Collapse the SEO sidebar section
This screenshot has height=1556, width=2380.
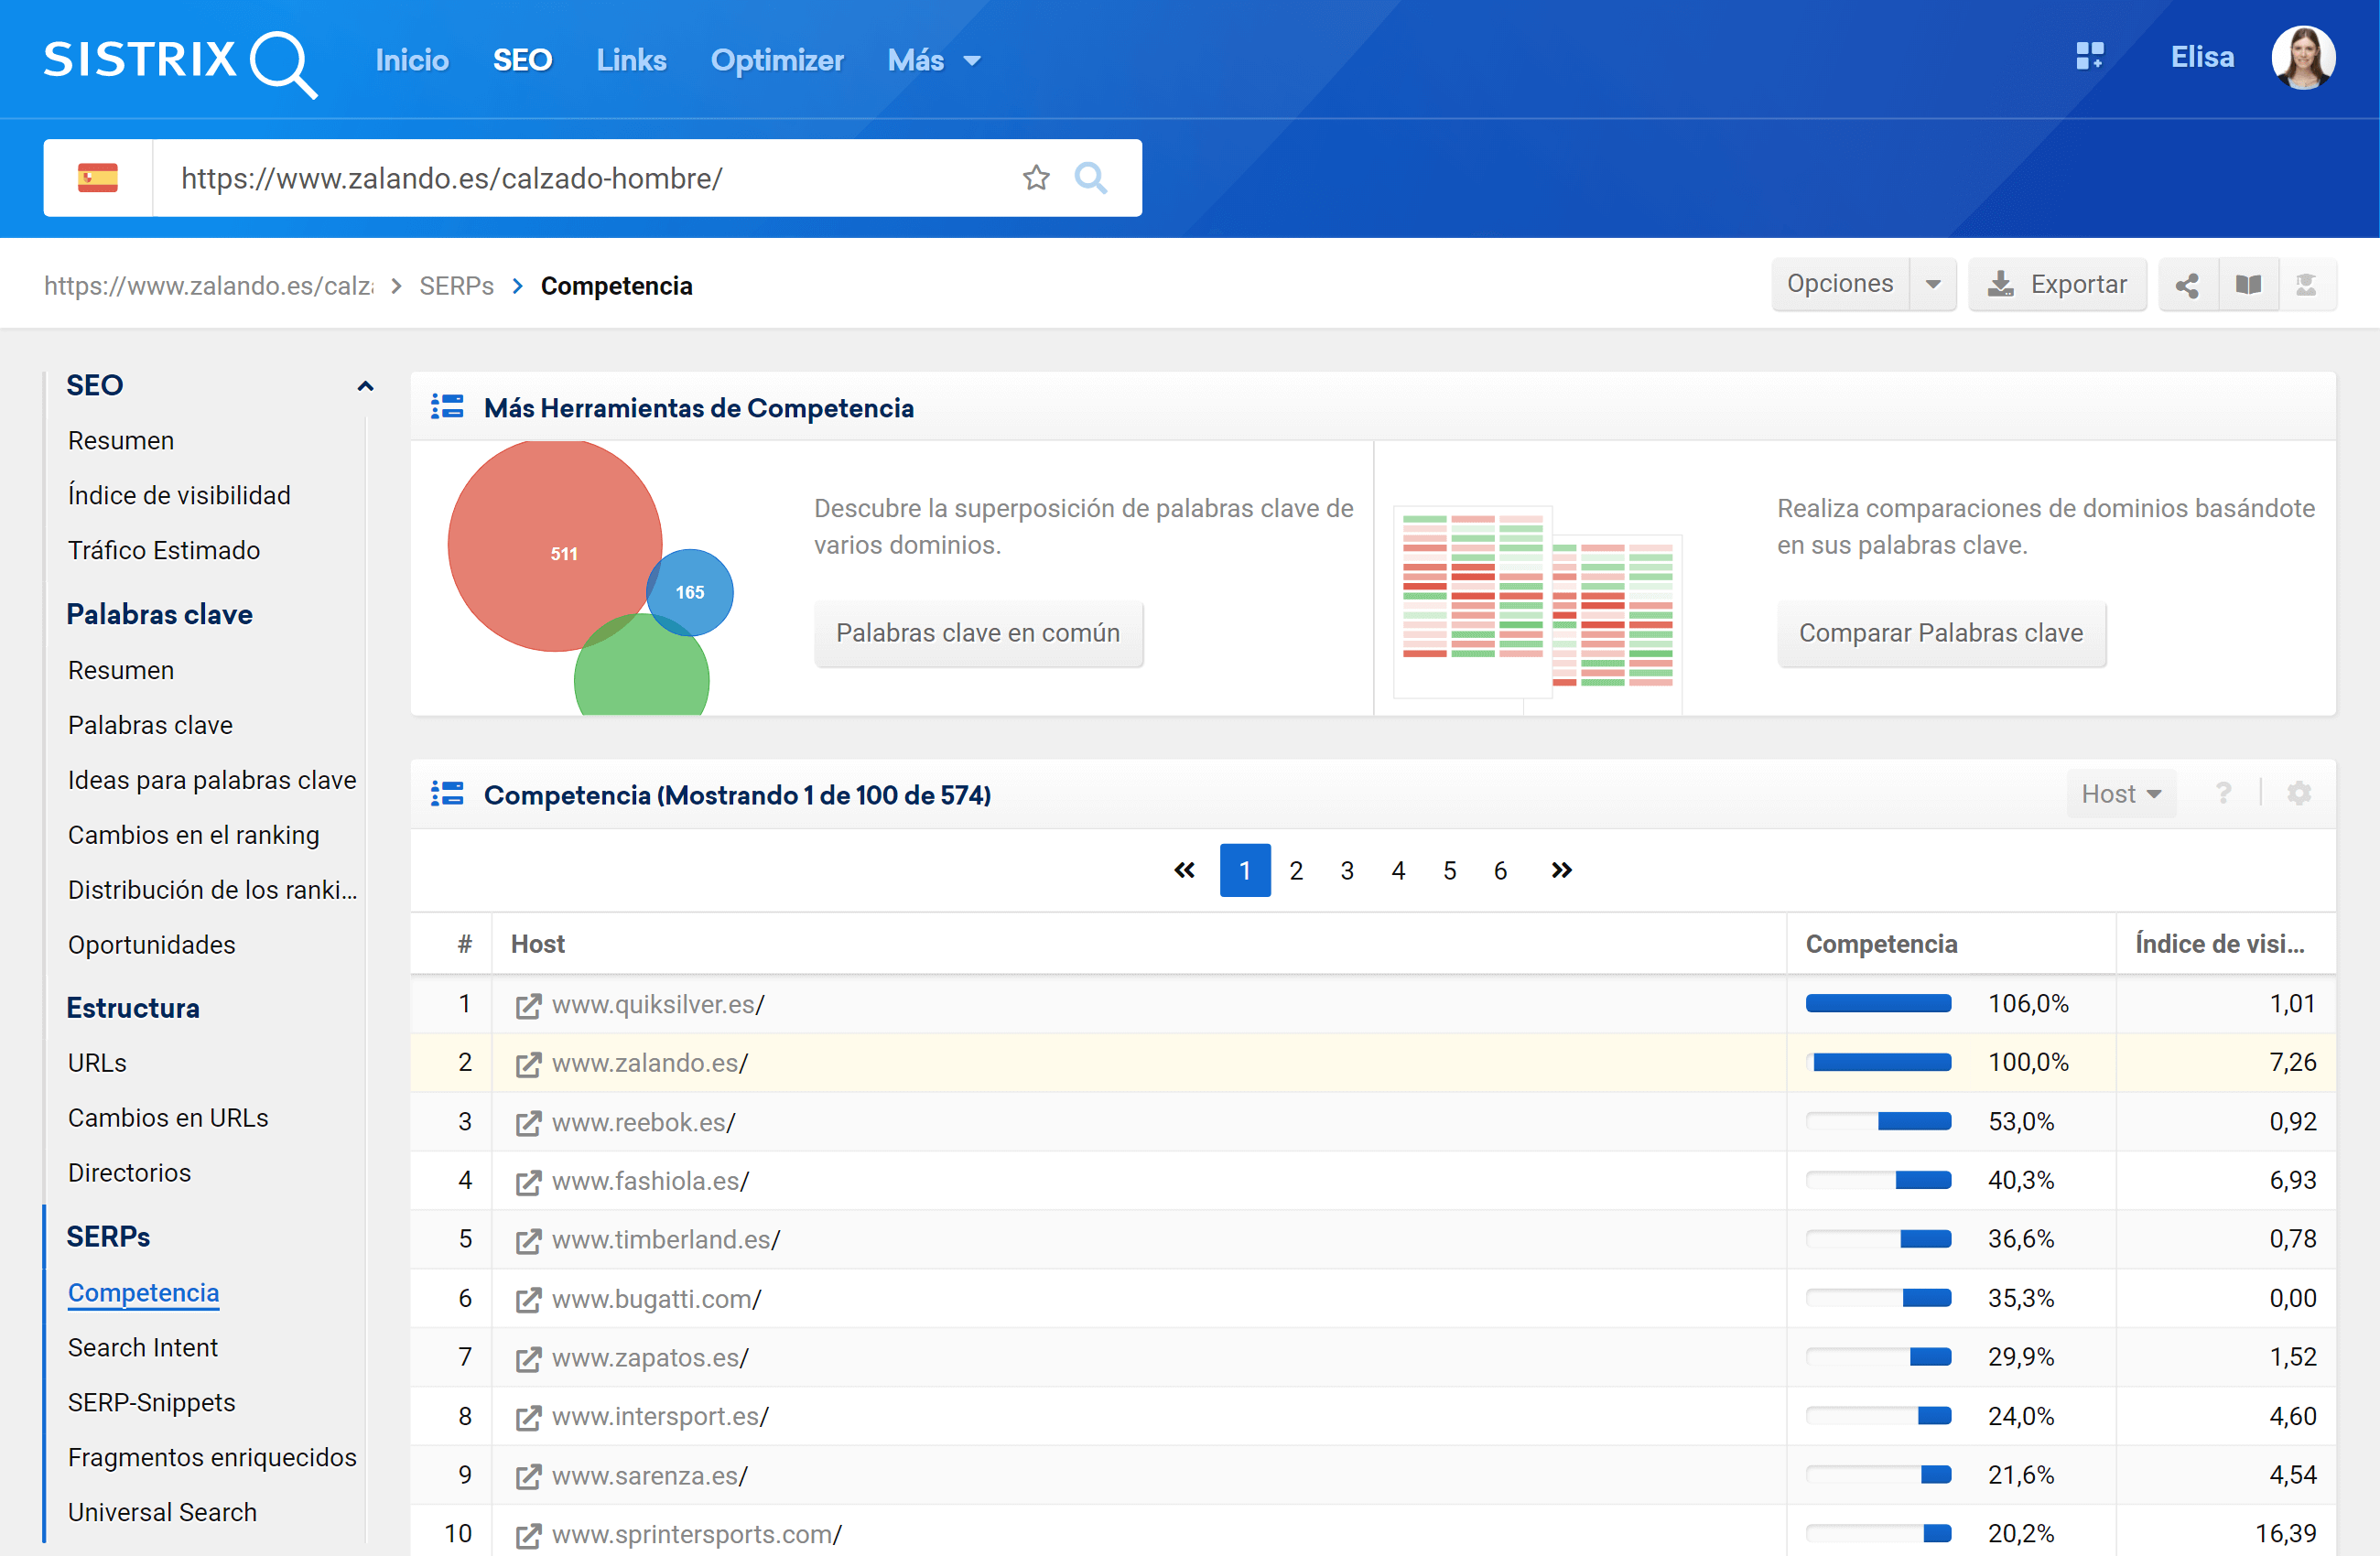pyautogui.click(x=365, y=386)
